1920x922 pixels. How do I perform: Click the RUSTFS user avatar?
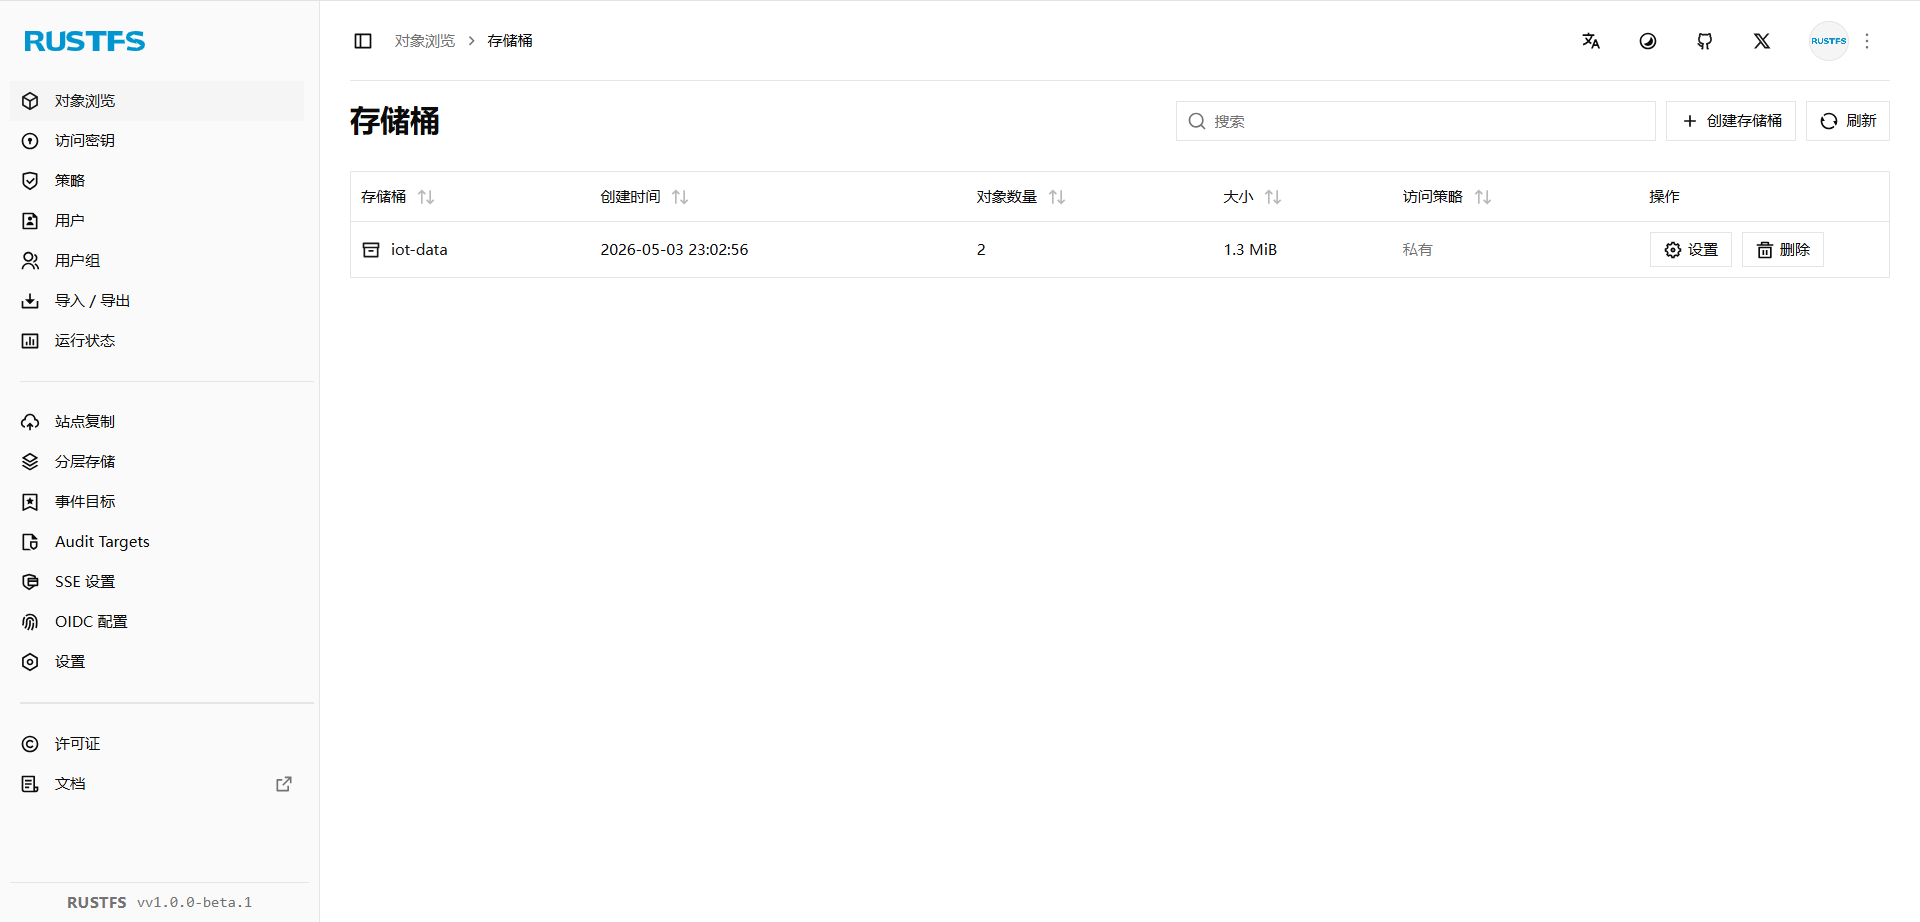tap(1829, 41)
